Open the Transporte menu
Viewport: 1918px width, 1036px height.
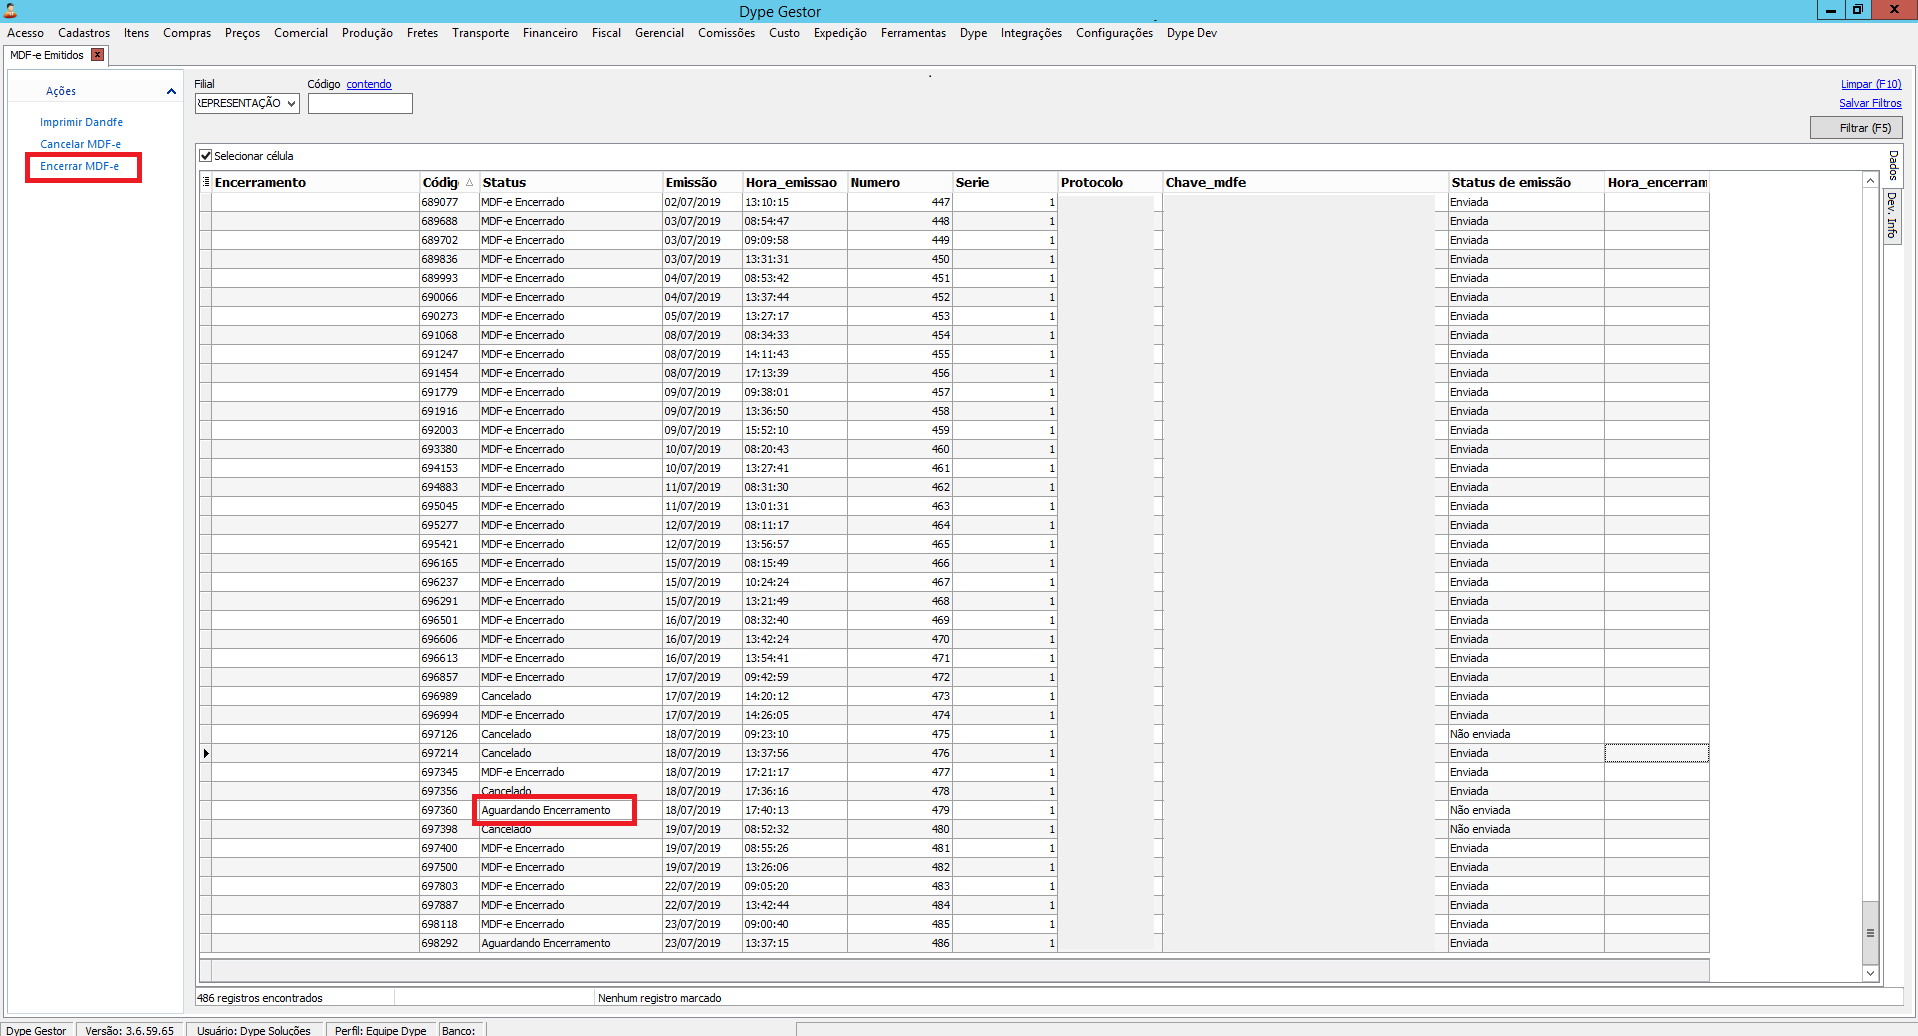pyautogui.click(x=480, y=33)
